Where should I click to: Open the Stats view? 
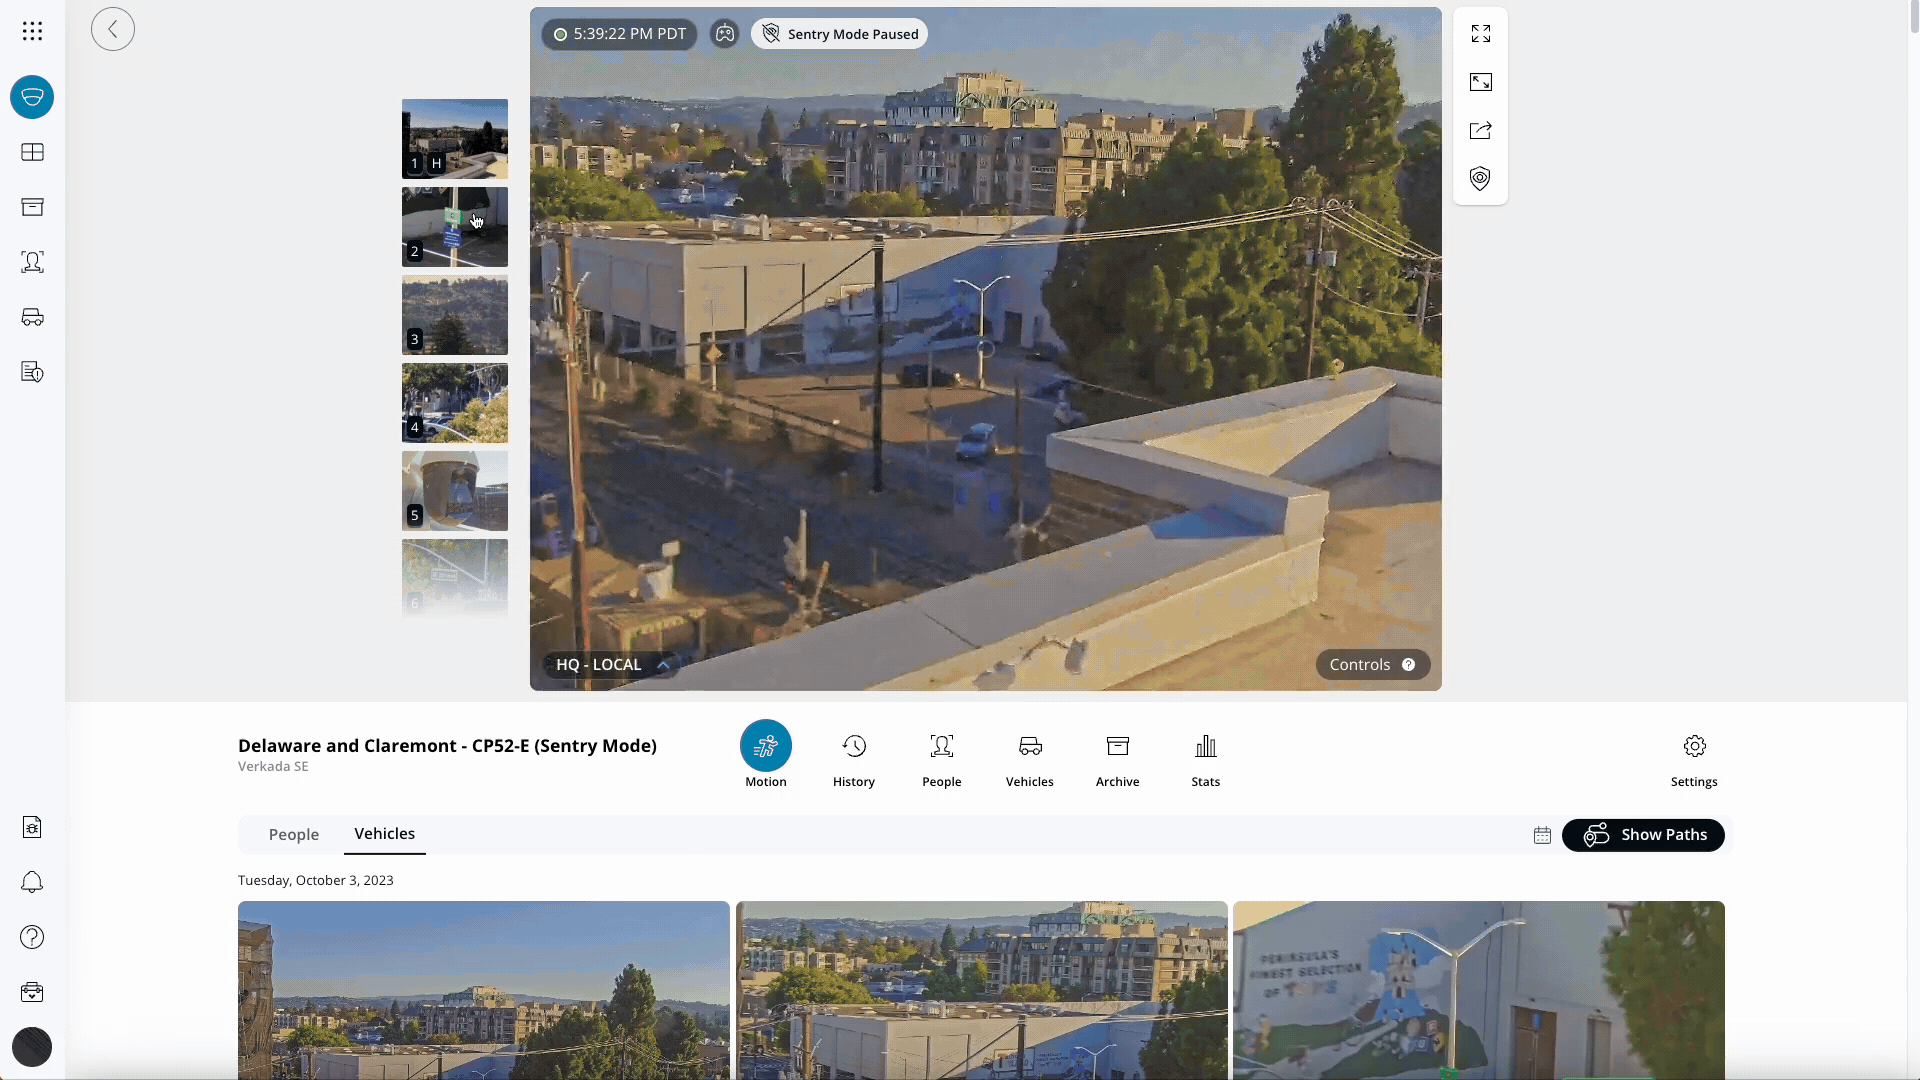(1206, 760)
